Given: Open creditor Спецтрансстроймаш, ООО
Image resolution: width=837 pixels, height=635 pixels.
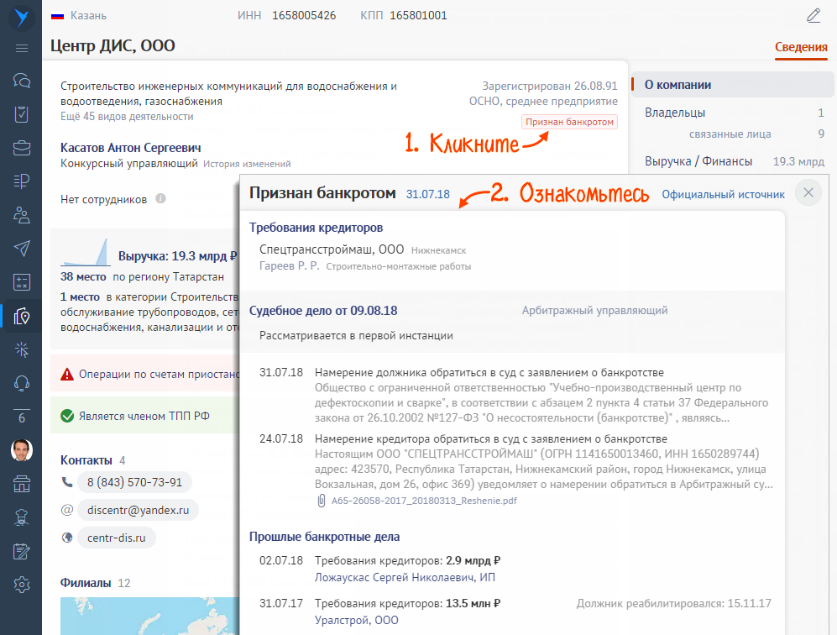Looking at the screenshot, I should (x=331, y=249).
